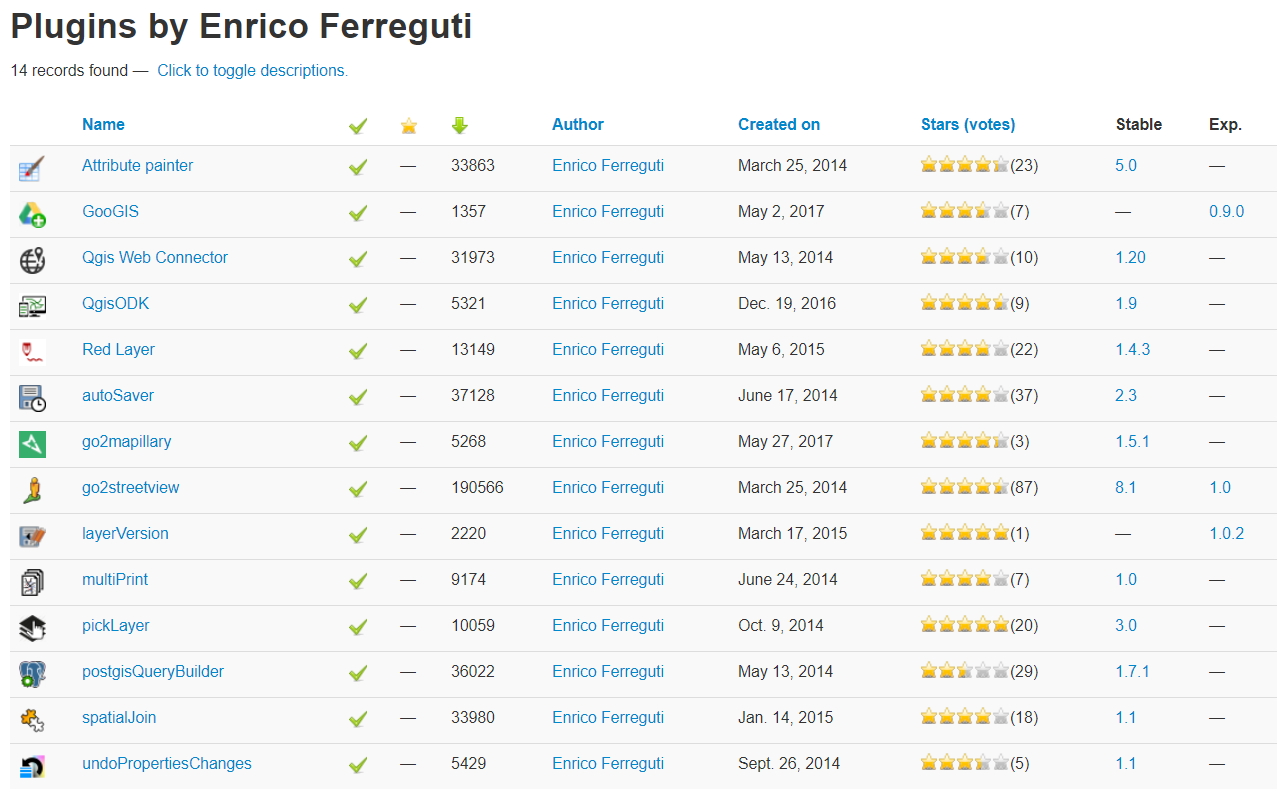This screenshot has width=1284, height=798.
Task: Sort by approved checkmark column header
Action: coord(358,126)
